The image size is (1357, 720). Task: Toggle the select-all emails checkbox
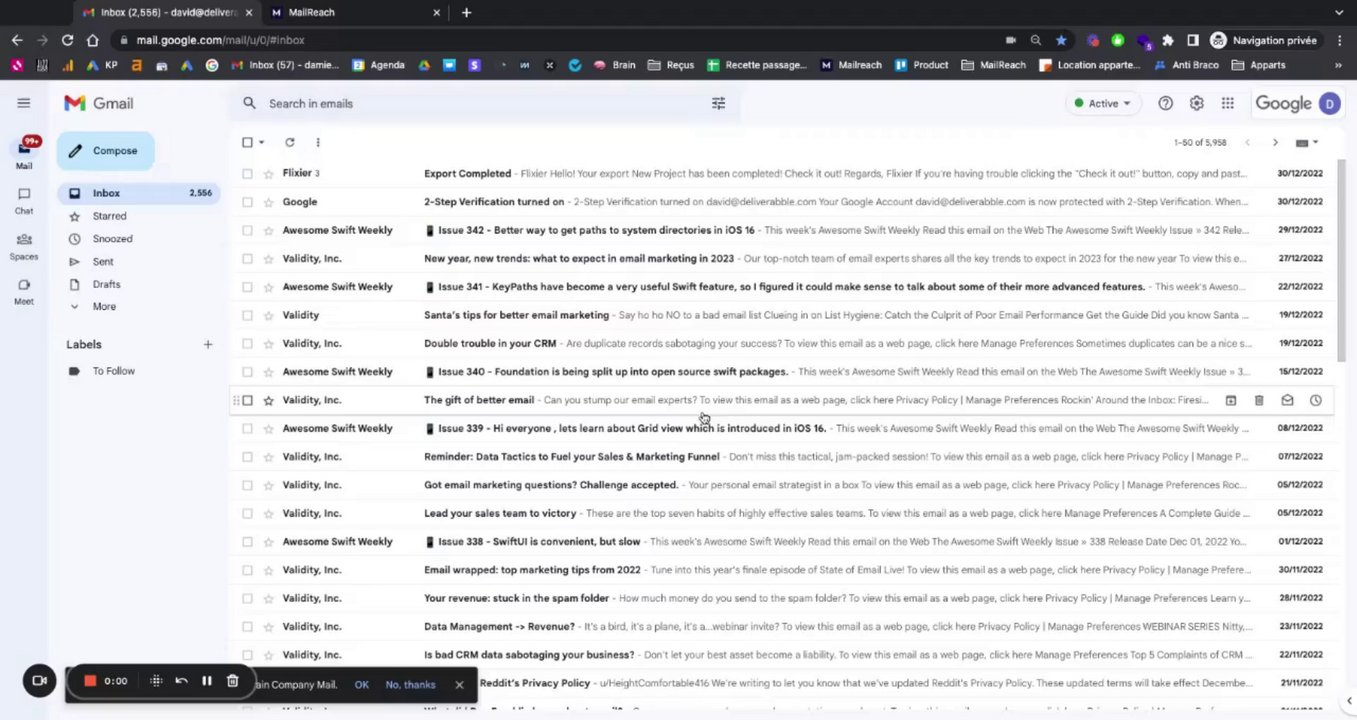(247, 142)
